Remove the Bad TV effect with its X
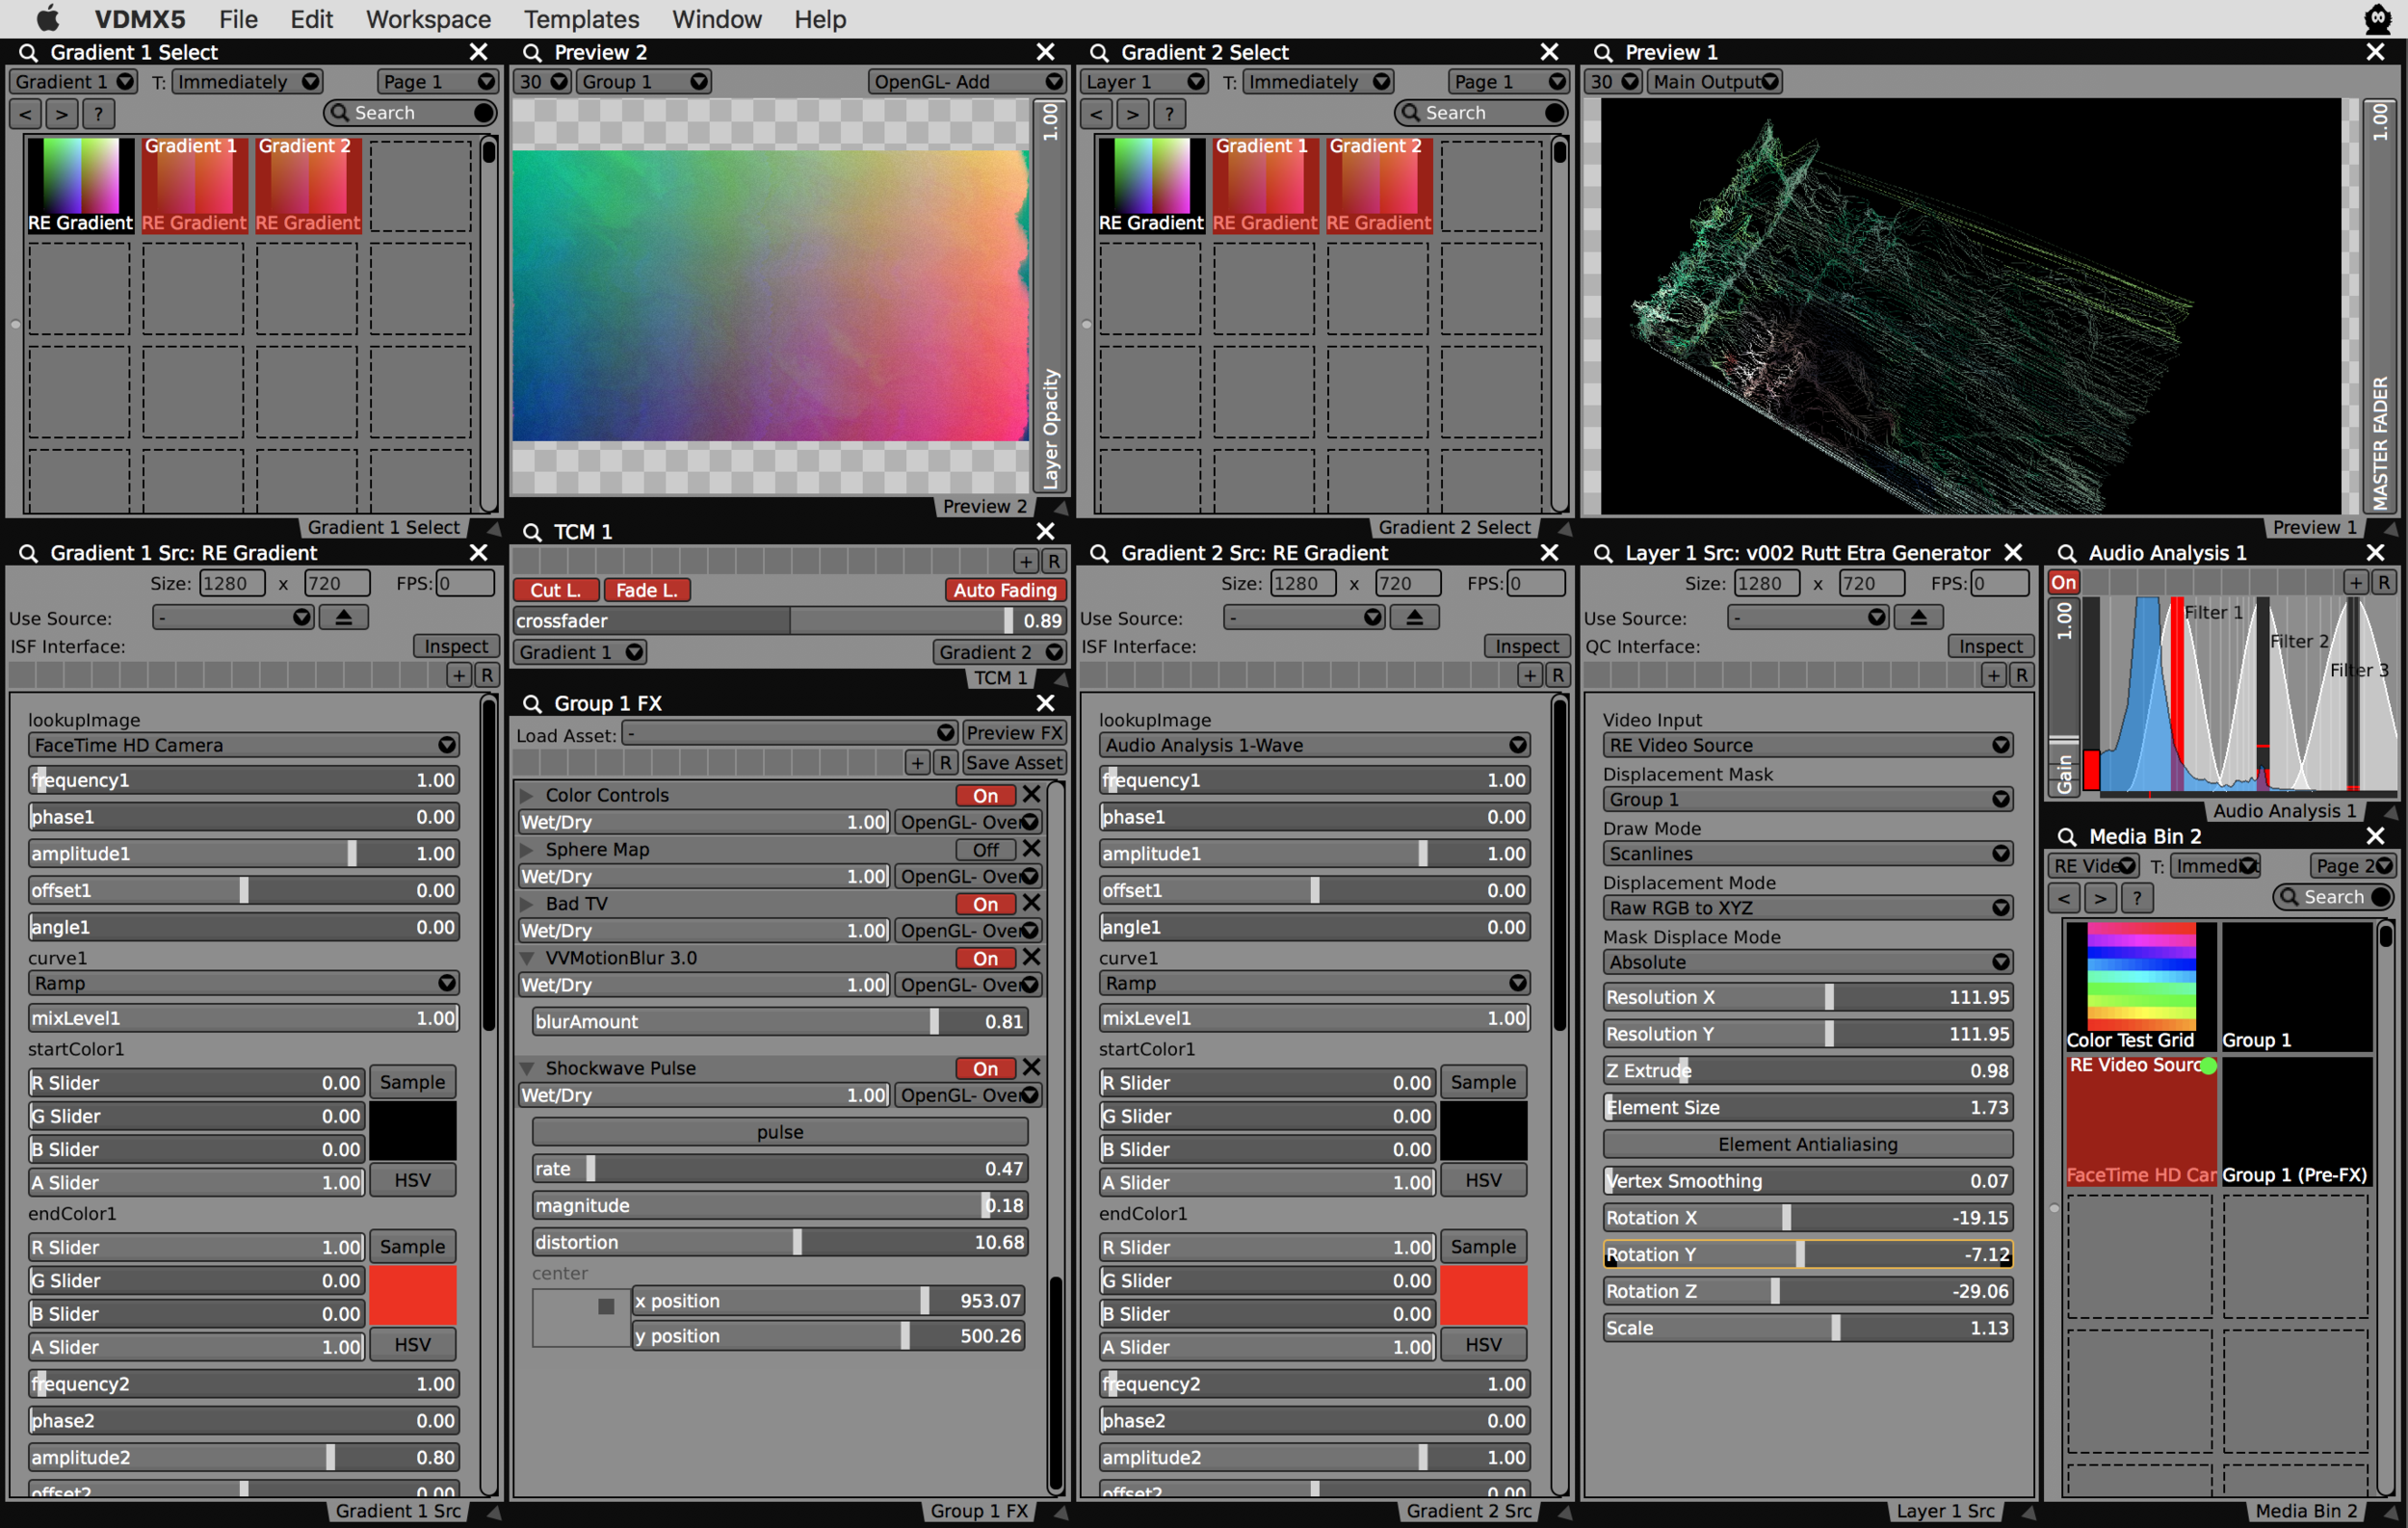The width and height of the screenshot is (2408, 1528). [x=1032, y=903]
